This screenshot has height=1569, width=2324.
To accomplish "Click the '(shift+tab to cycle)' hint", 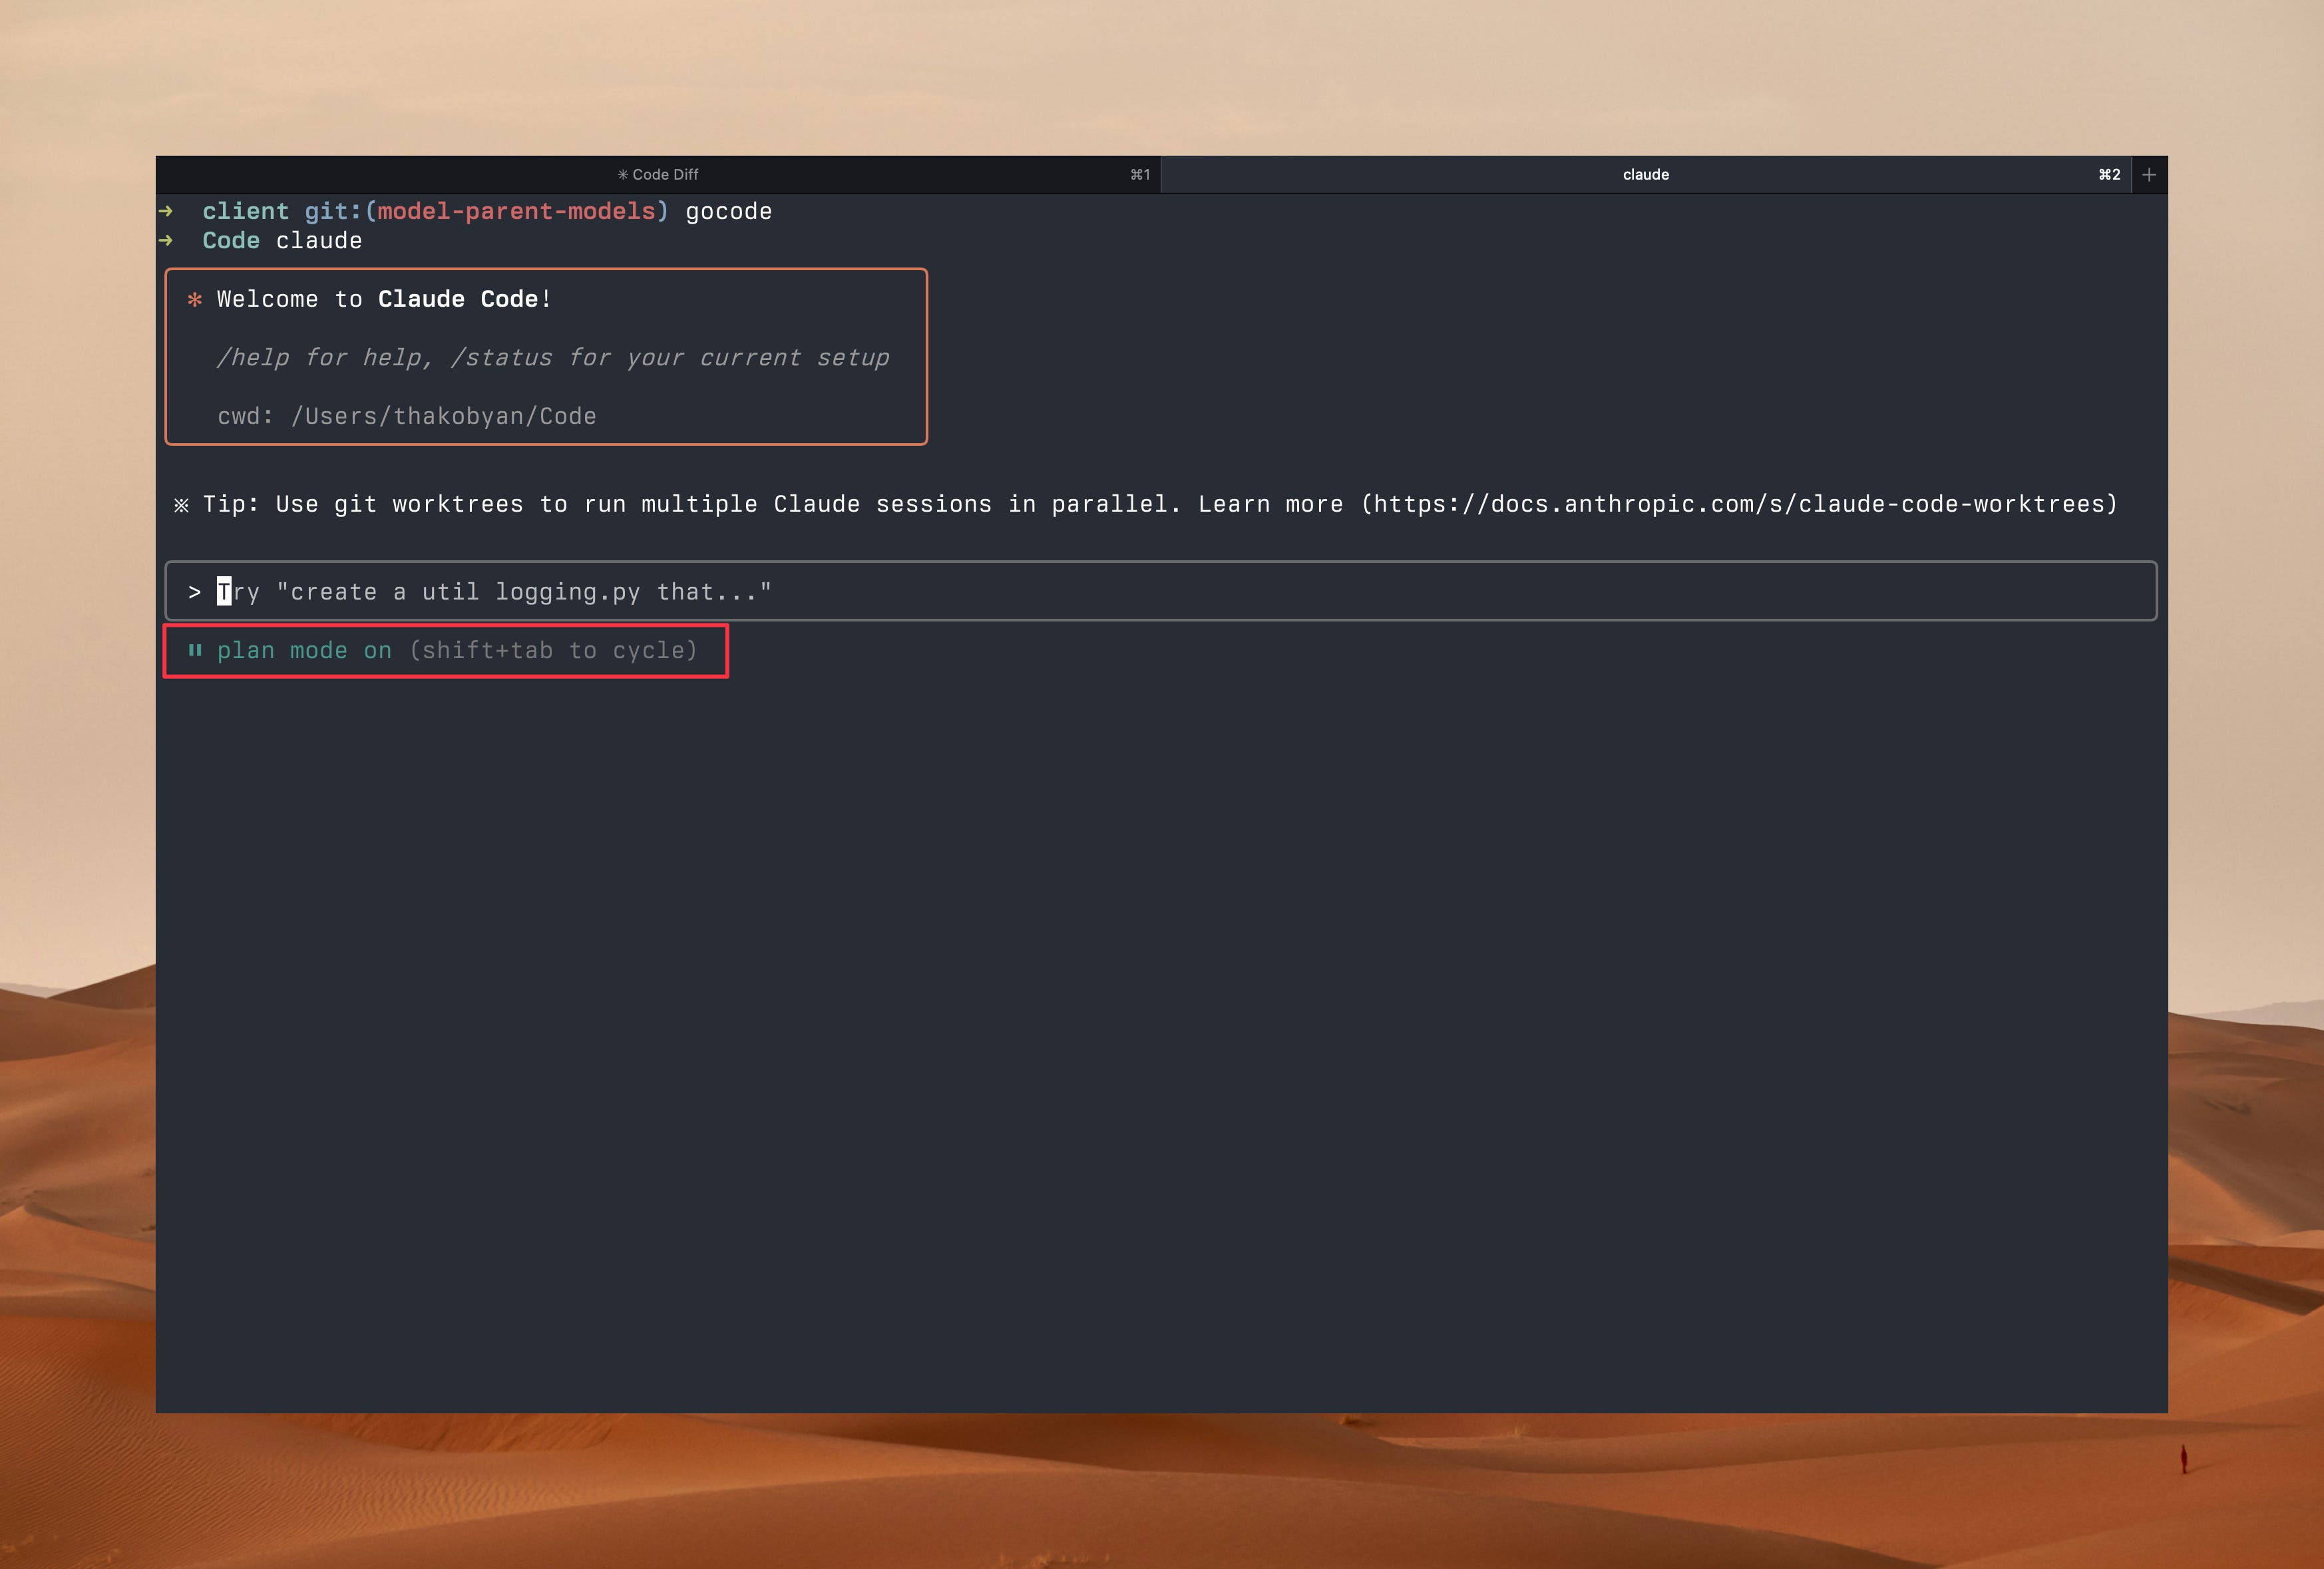I will pos(553,650).
